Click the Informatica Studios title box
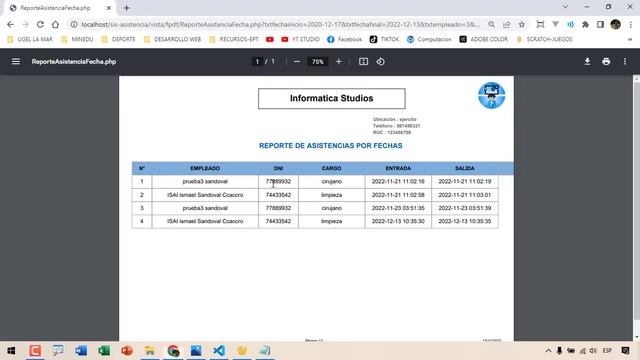Image resolution: width=640 pixels, height=360 pixels. 331,98
